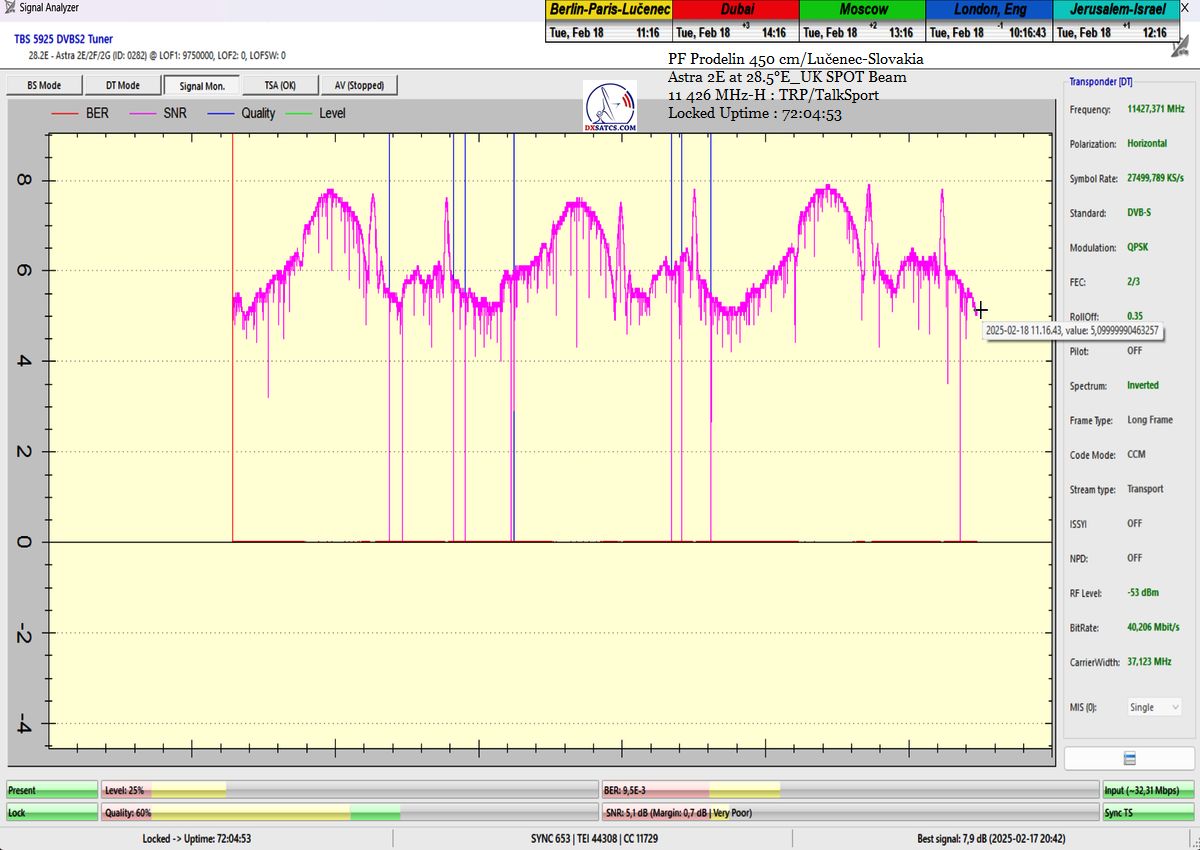The image size is (1200, 850).
Task: Switch to the DT Mode tab
Action: pos(122,86)
